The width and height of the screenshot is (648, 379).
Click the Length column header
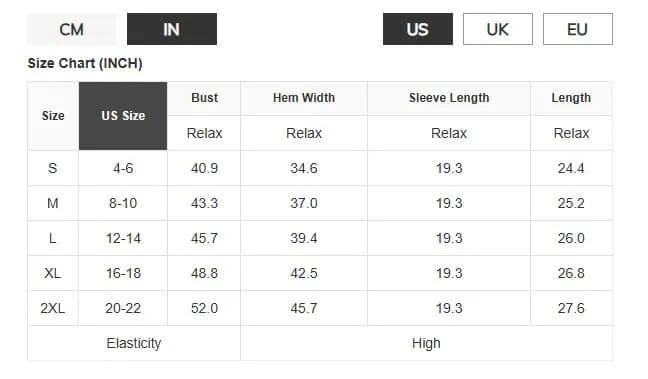pos(571,98)
